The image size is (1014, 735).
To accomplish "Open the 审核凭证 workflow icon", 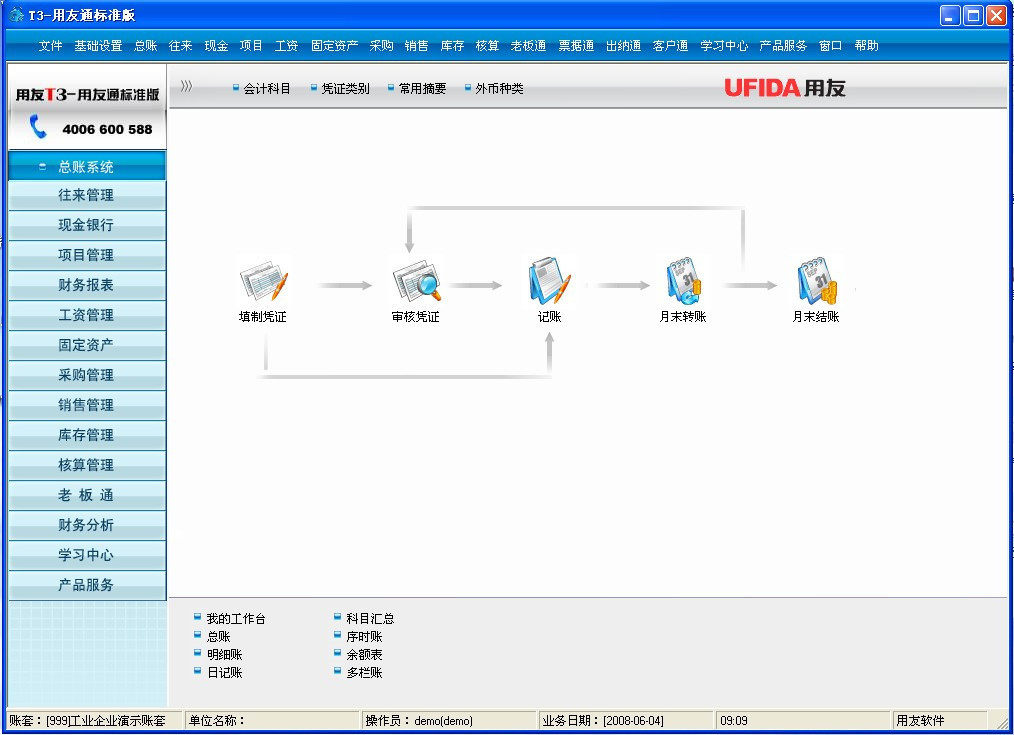I will pos(416,282).
